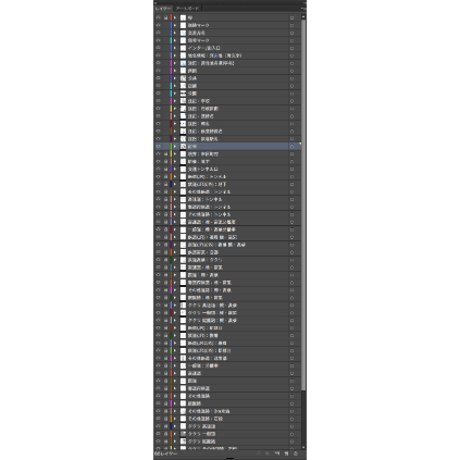
Task: Select the インター出入口 layer name
Action: [x=204, y=48]
